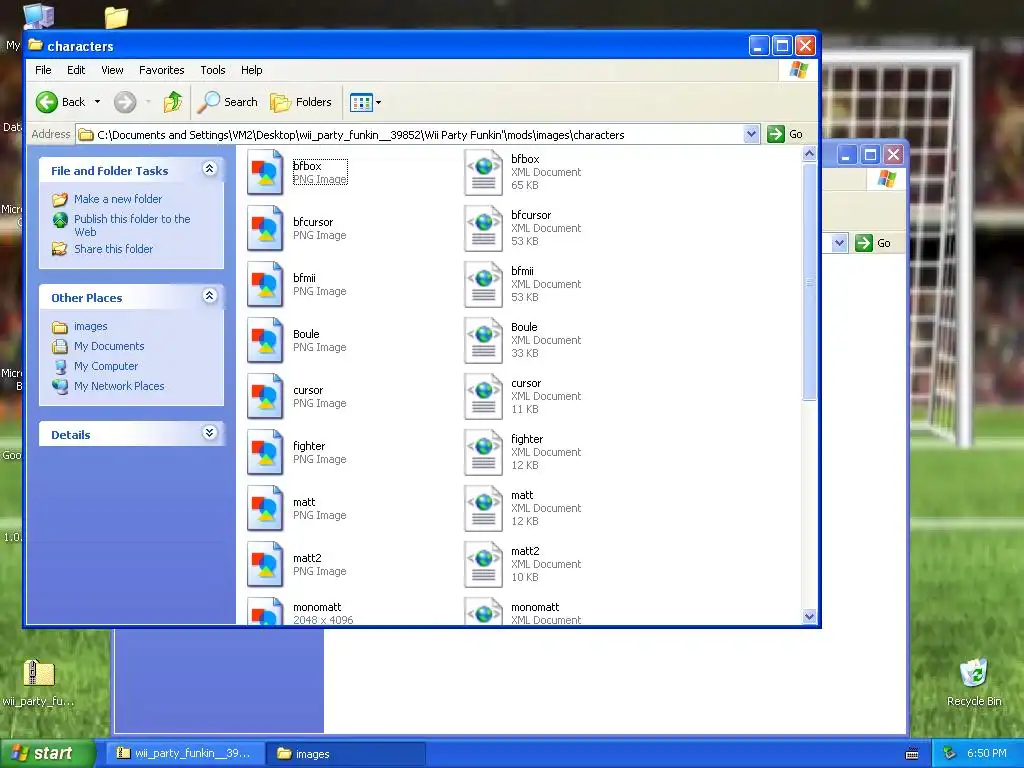Click Share this folder link
Viewport: 1024px width, 768px height.
[114, 249]
